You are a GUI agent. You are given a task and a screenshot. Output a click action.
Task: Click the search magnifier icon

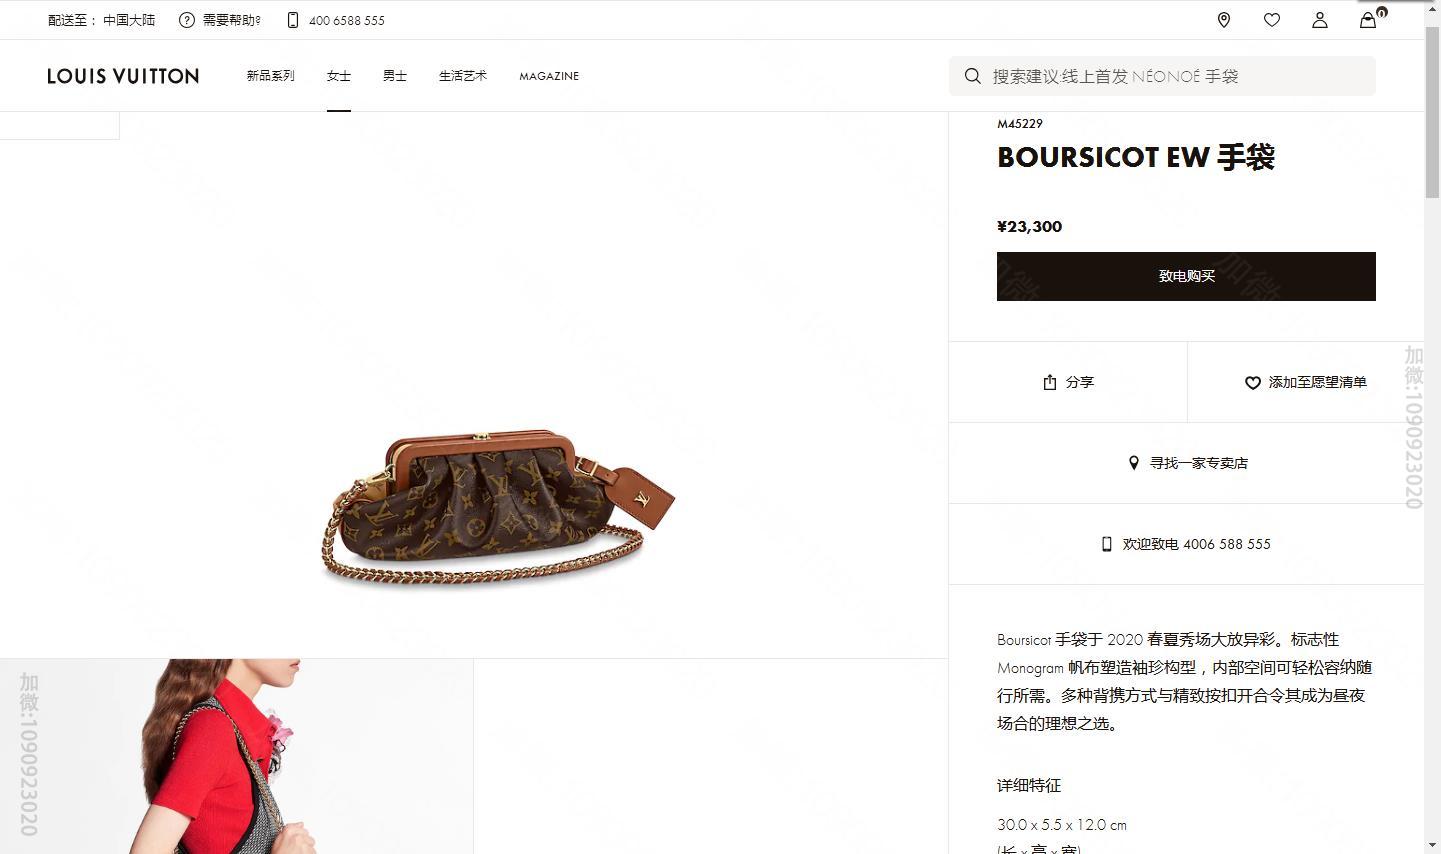pos(972,76)
